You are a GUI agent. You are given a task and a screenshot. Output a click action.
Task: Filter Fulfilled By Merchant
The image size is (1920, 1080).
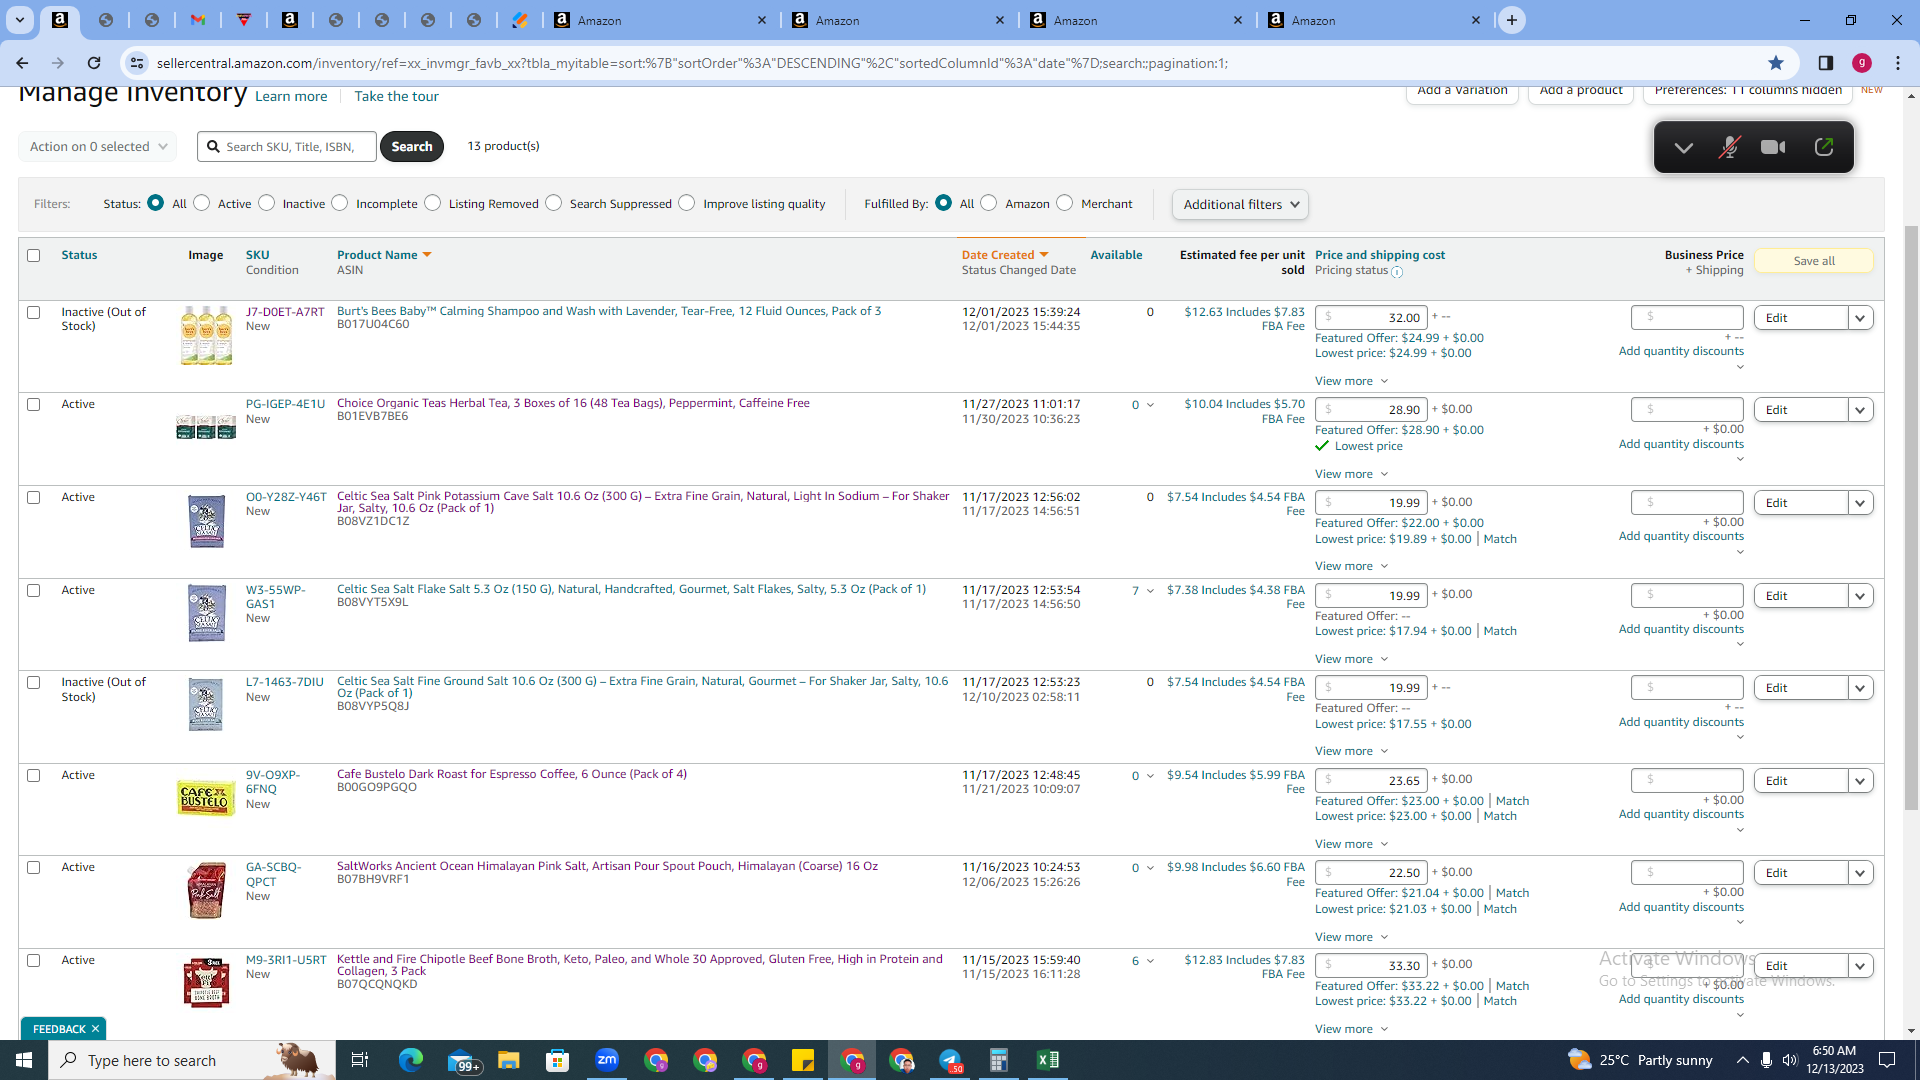click(x=1065, y=203)
